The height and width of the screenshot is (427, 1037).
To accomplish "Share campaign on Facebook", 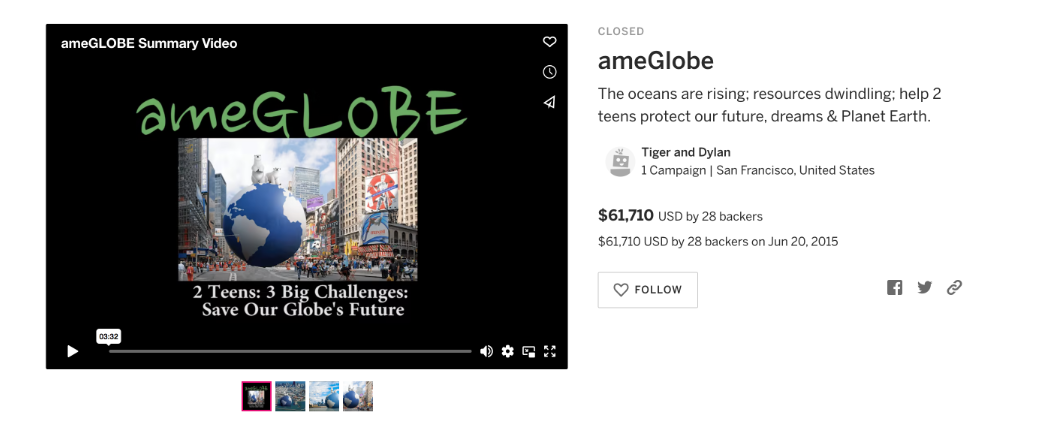I will [x=894, y=288].
